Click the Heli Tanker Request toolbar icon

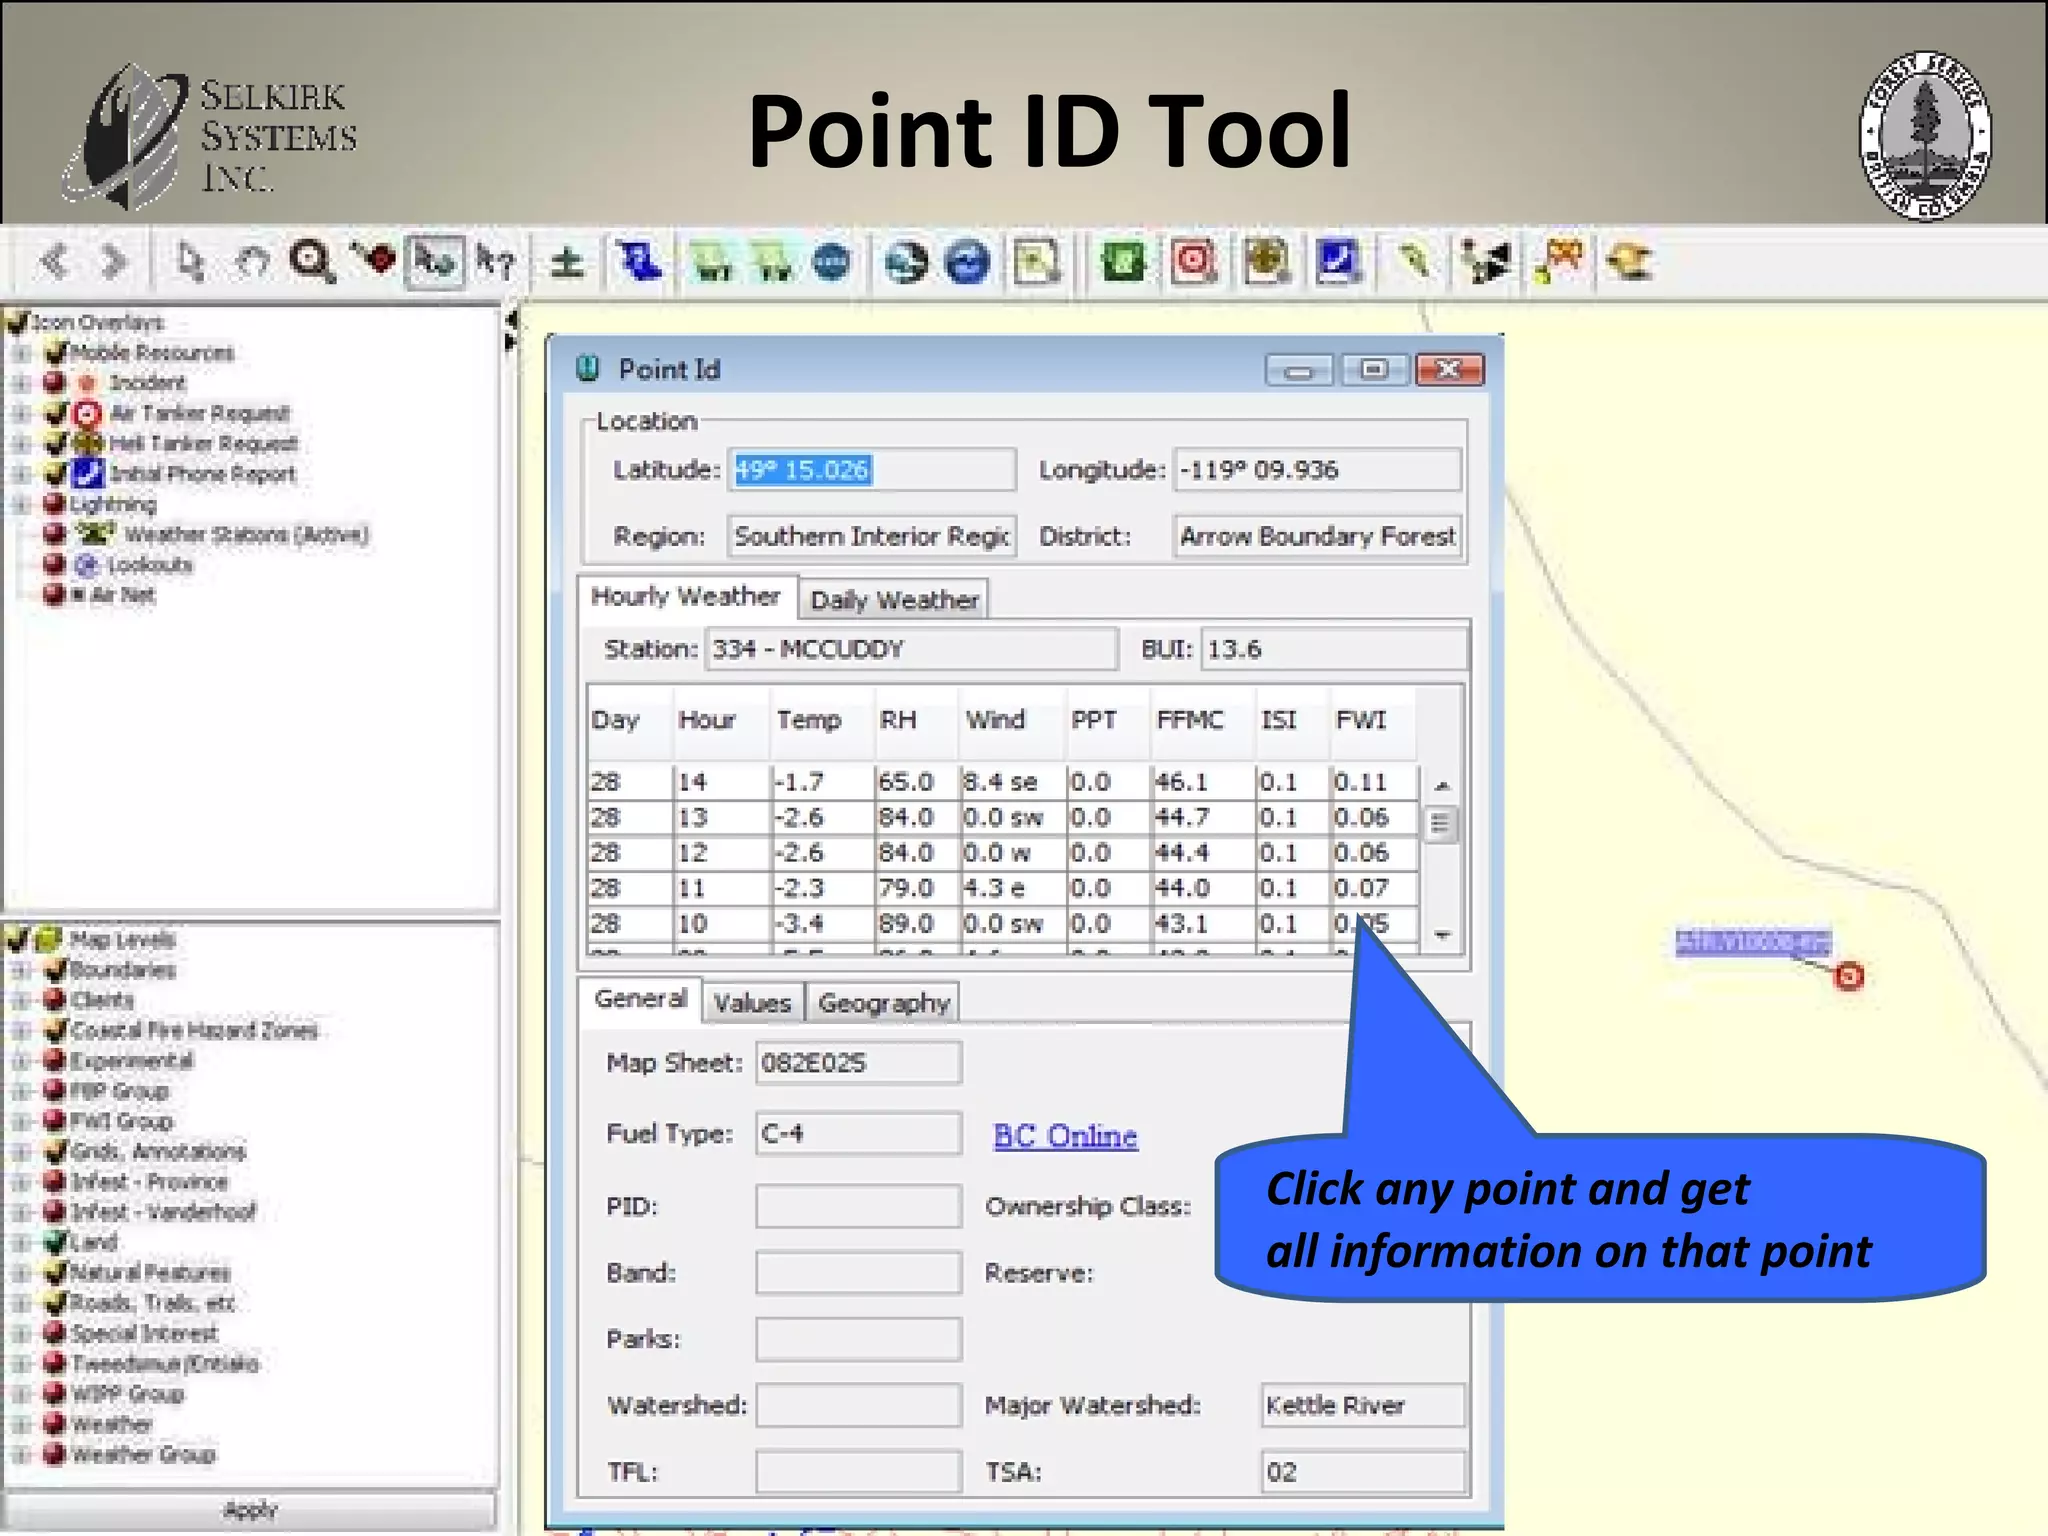click(x=1267, y=262)
